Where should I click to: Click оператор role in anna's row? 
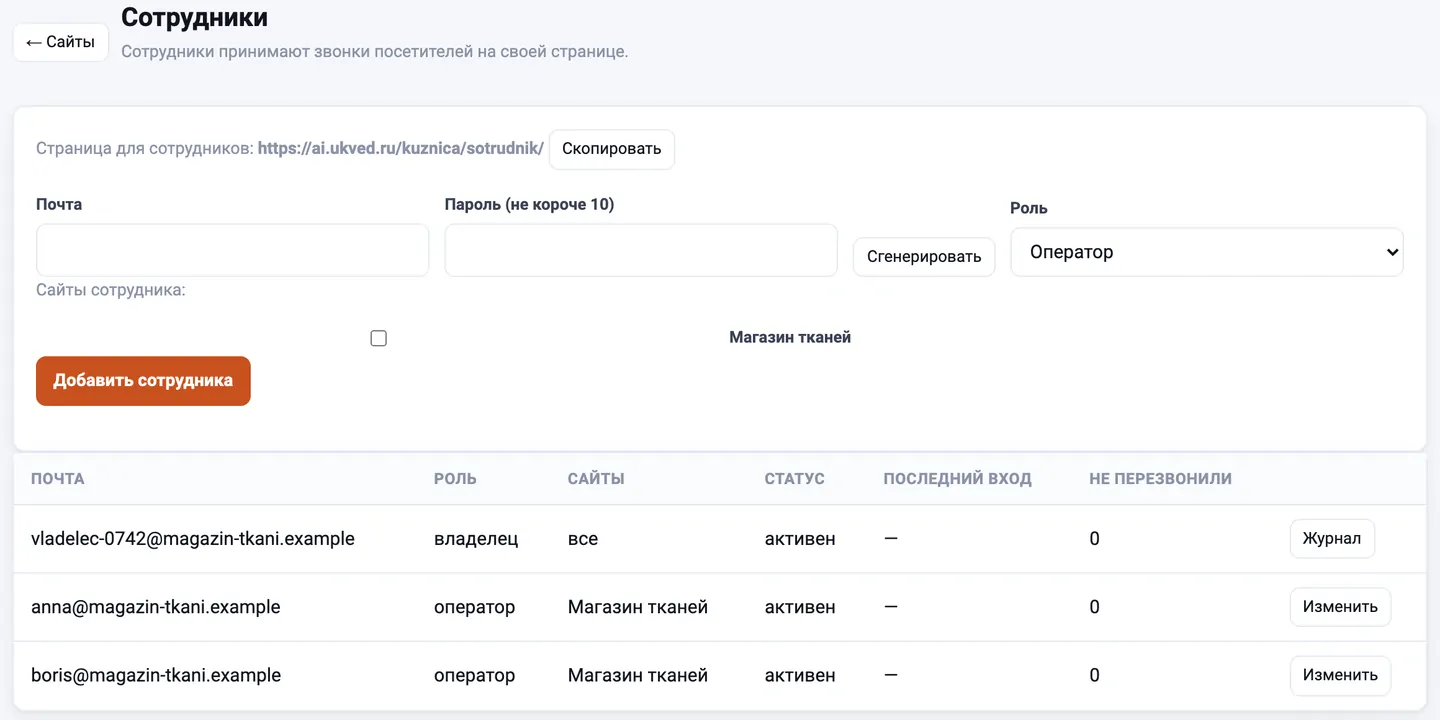[475, 607]
